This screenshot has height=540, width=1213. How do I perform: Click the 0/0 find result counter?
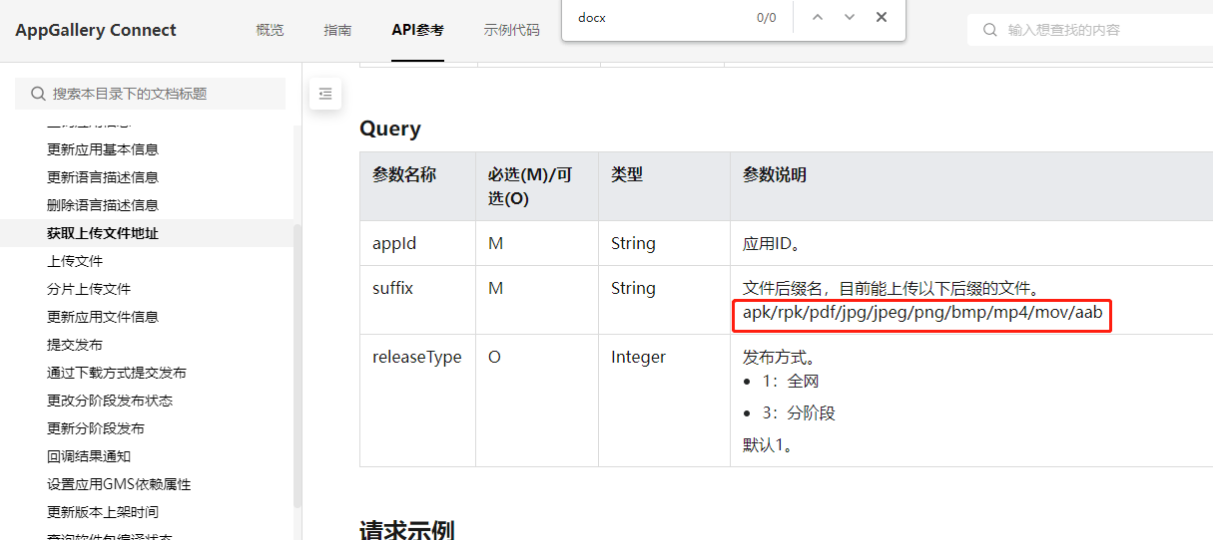pos(766,18)
